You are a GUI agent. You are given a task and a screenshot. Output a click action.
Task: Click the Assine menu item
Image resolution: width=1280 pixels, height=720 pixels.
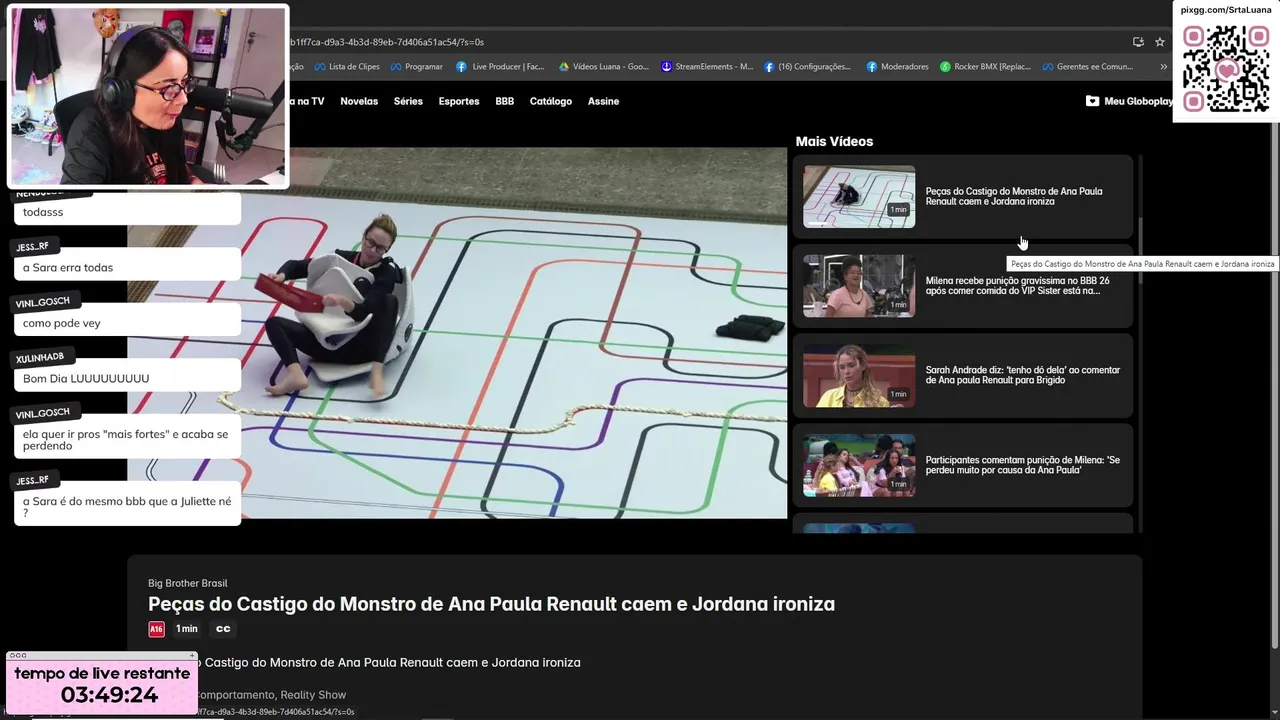point(603,101)
